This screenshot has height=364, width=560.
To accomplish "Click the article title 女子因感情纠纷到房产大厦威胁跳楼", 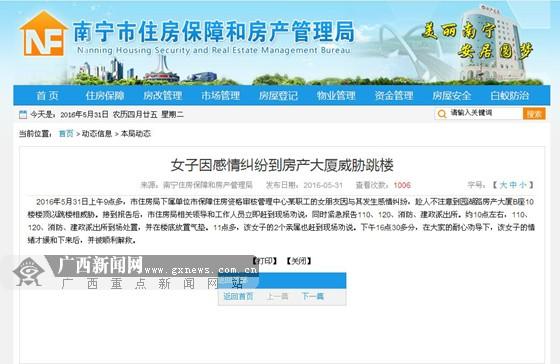I will click(282, 165).
